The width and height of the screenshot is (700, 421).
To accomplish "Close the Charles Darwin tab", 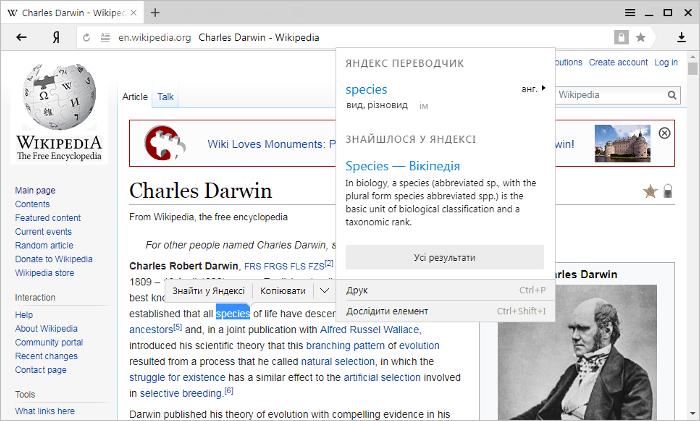I will 133,13.
